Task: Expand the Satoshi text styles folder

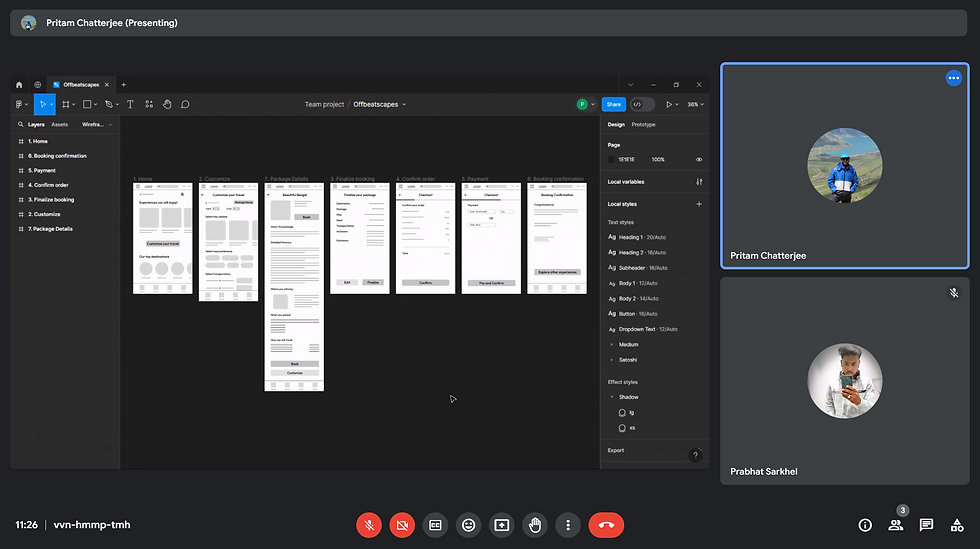Action: tap(611, 360)
